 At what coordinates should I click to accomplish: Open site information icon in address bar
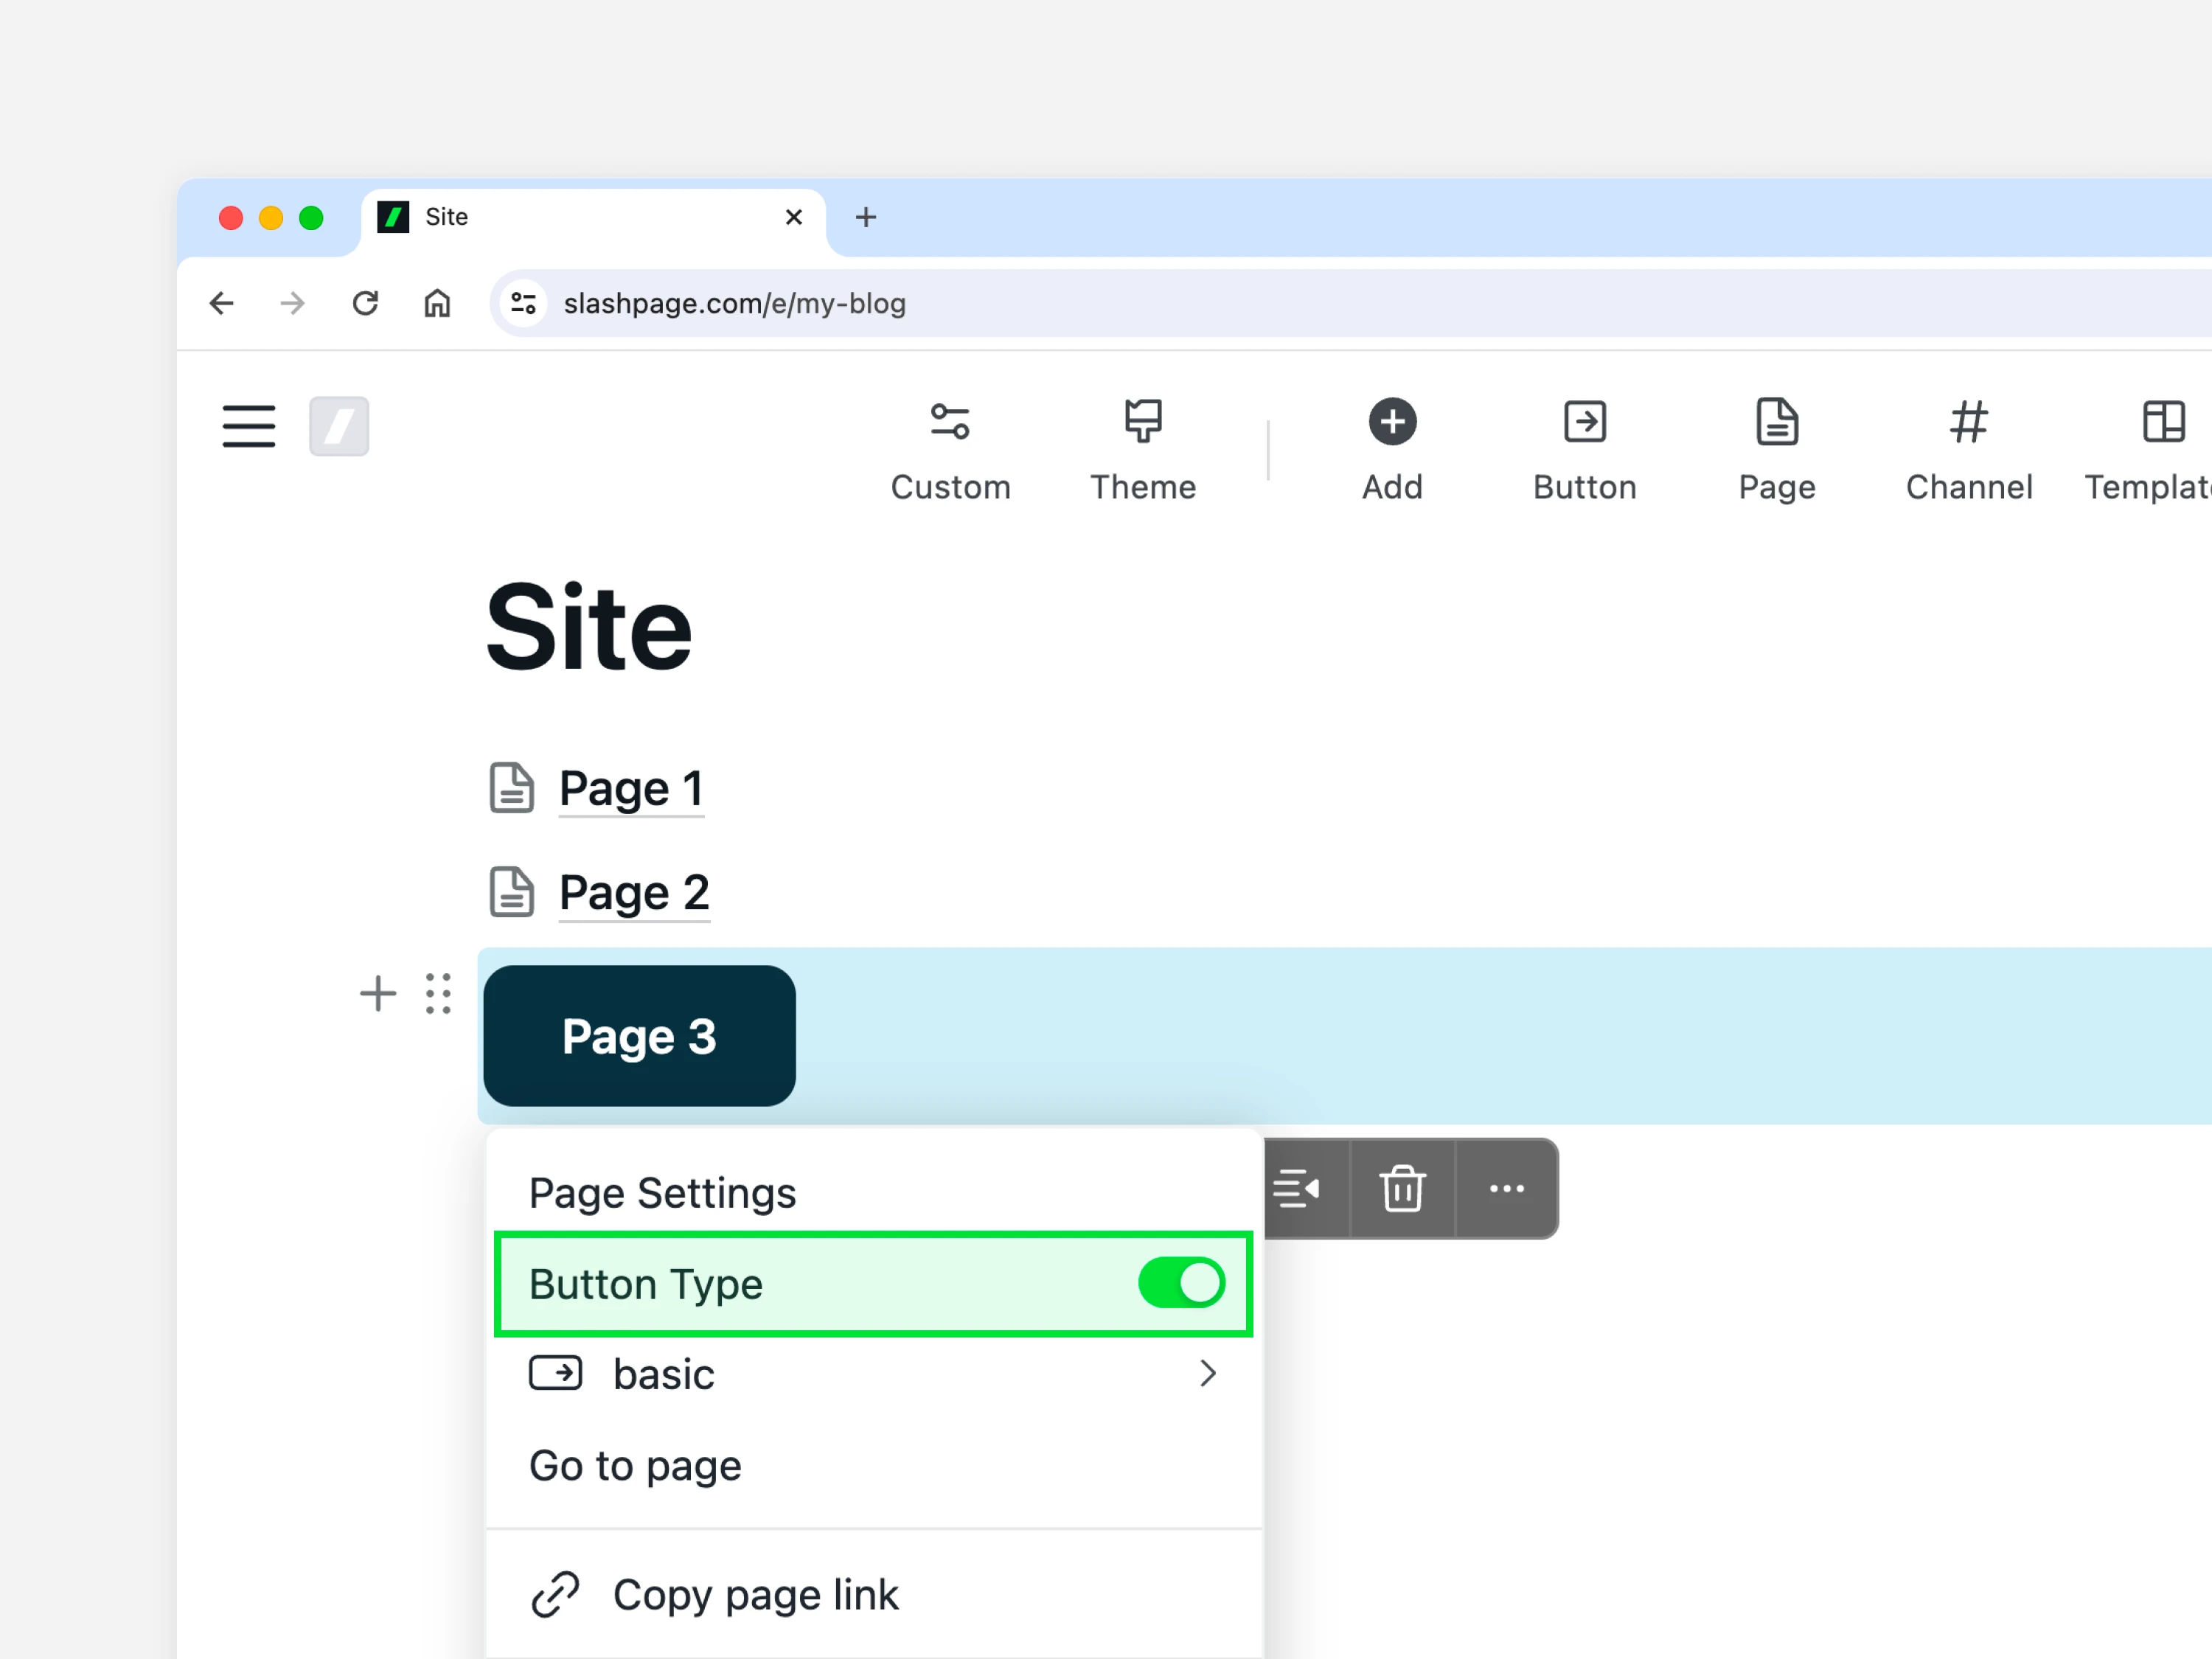[523, 303]
